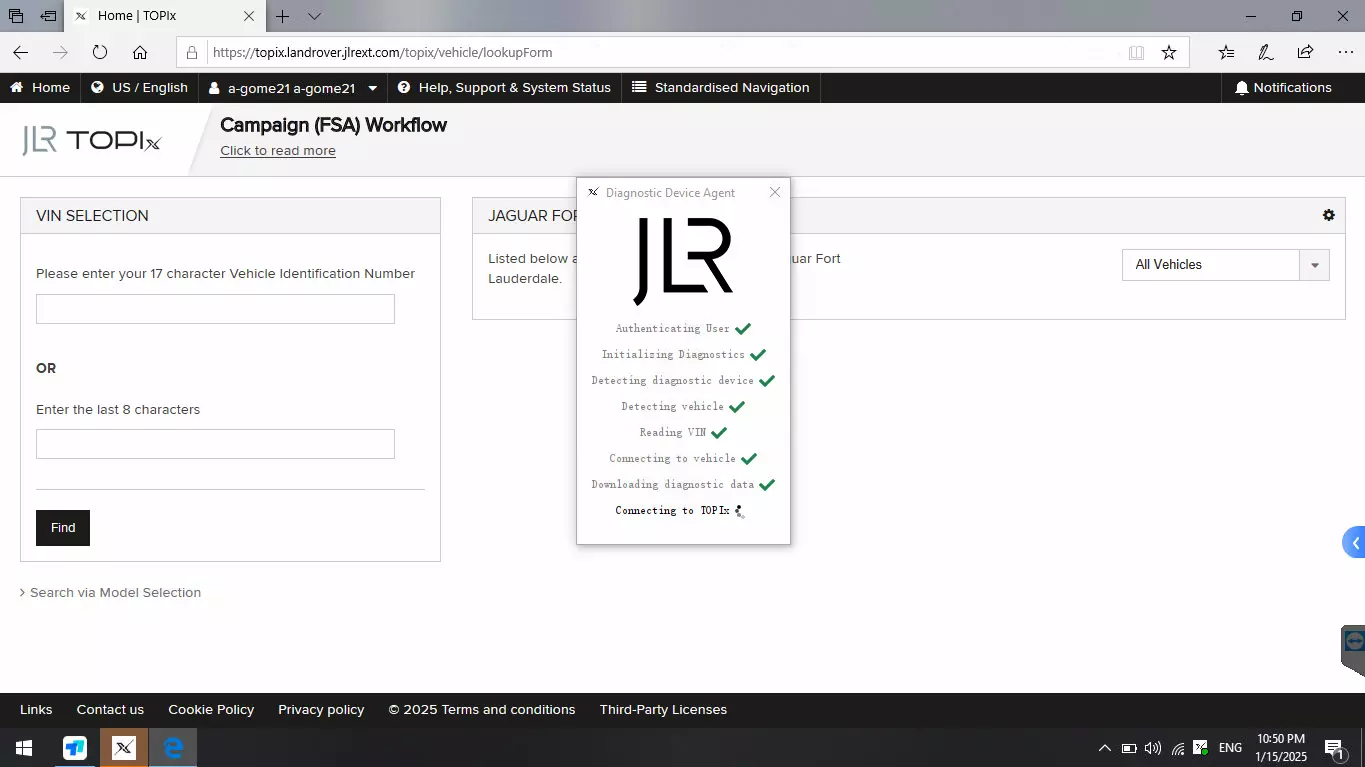
Task: Open the TOPIx app in taskbar
Action: (124, 747)
